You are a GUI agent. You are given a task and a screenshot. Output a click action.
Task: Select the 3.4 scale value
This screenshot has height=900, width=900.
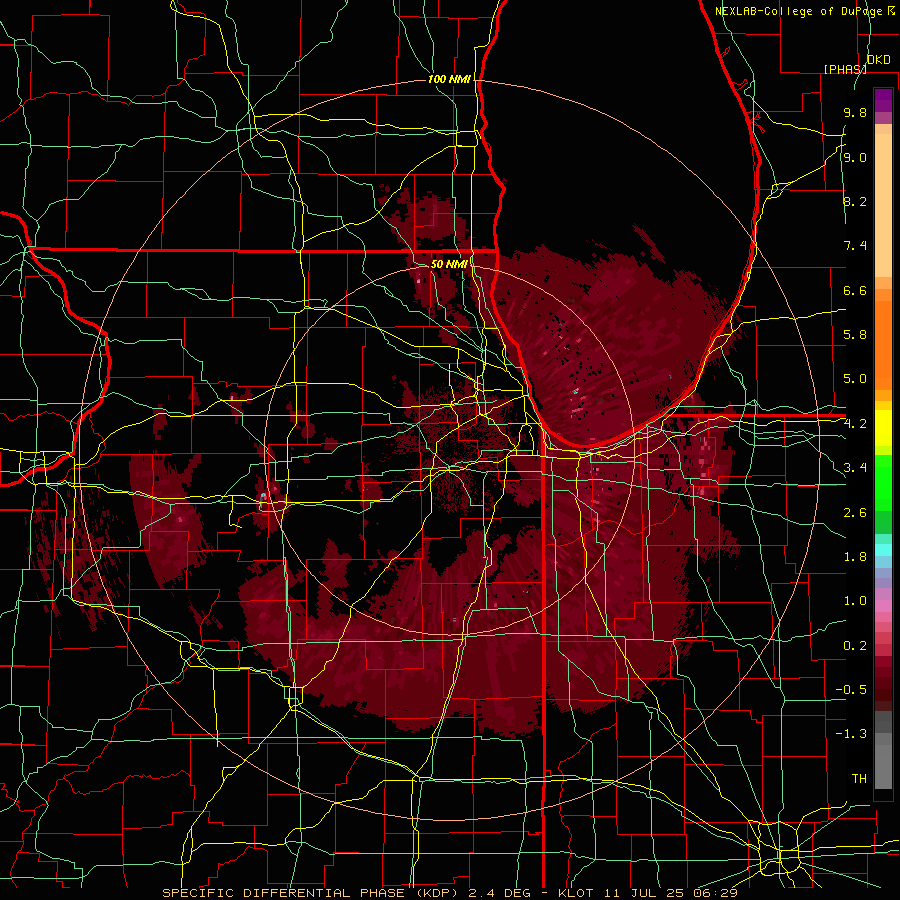[855, 468]
